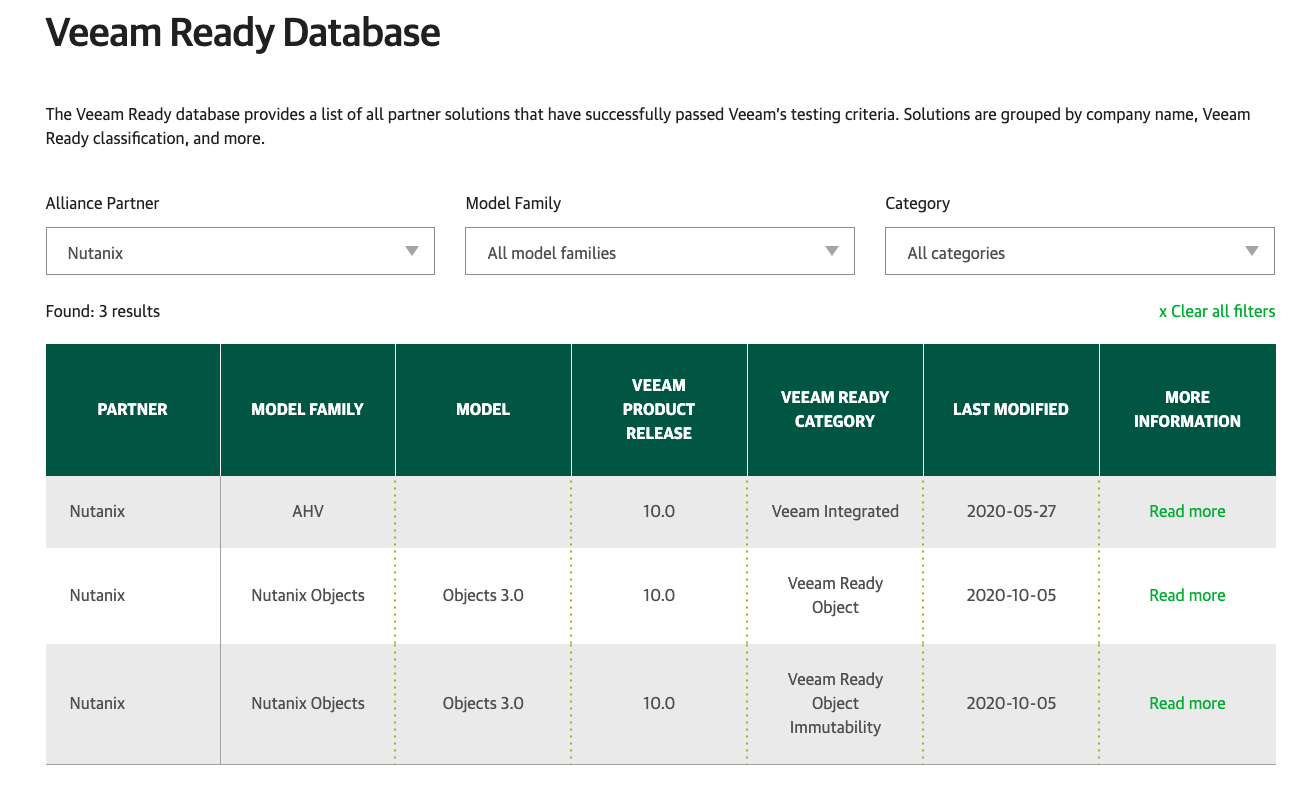The image size is (1316, 796).
Task: Open Read more for the AHV row
Action: [x=1187, y=511]
